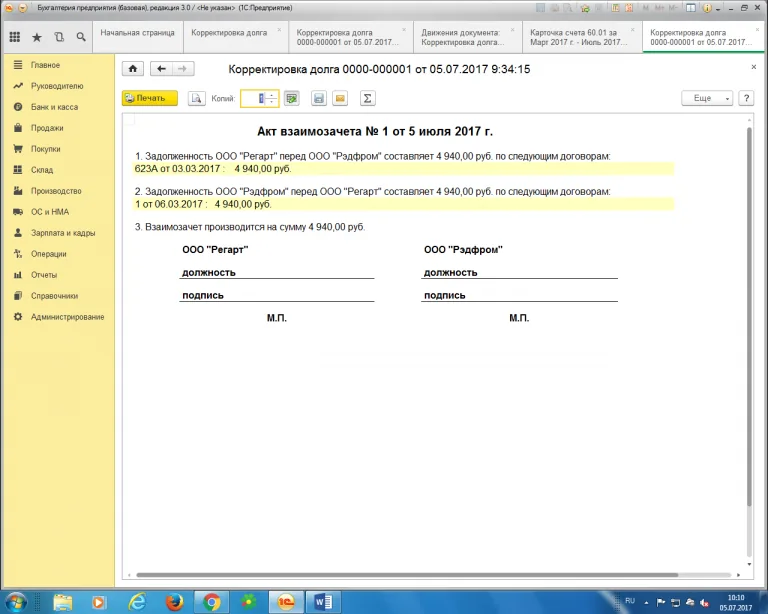Click the sum (Σ) icon
The image size is (768, 614).
pyautogui.click(x=367, y=98)
